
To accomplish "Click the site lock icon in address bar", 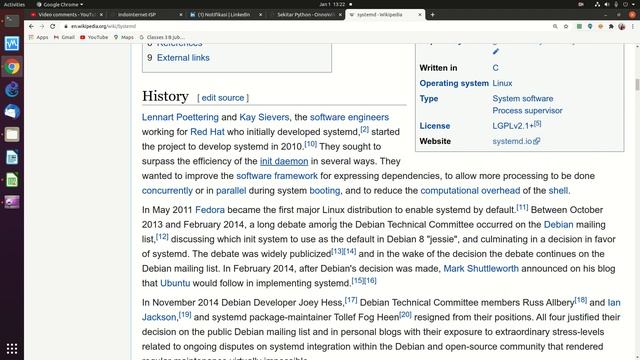I will [66, 26].
